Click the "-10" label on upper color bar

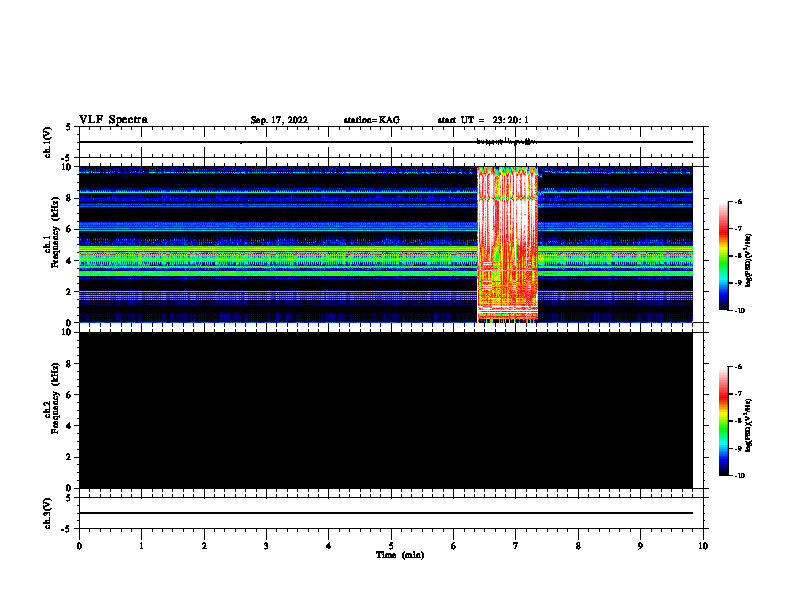click(739, 311)
